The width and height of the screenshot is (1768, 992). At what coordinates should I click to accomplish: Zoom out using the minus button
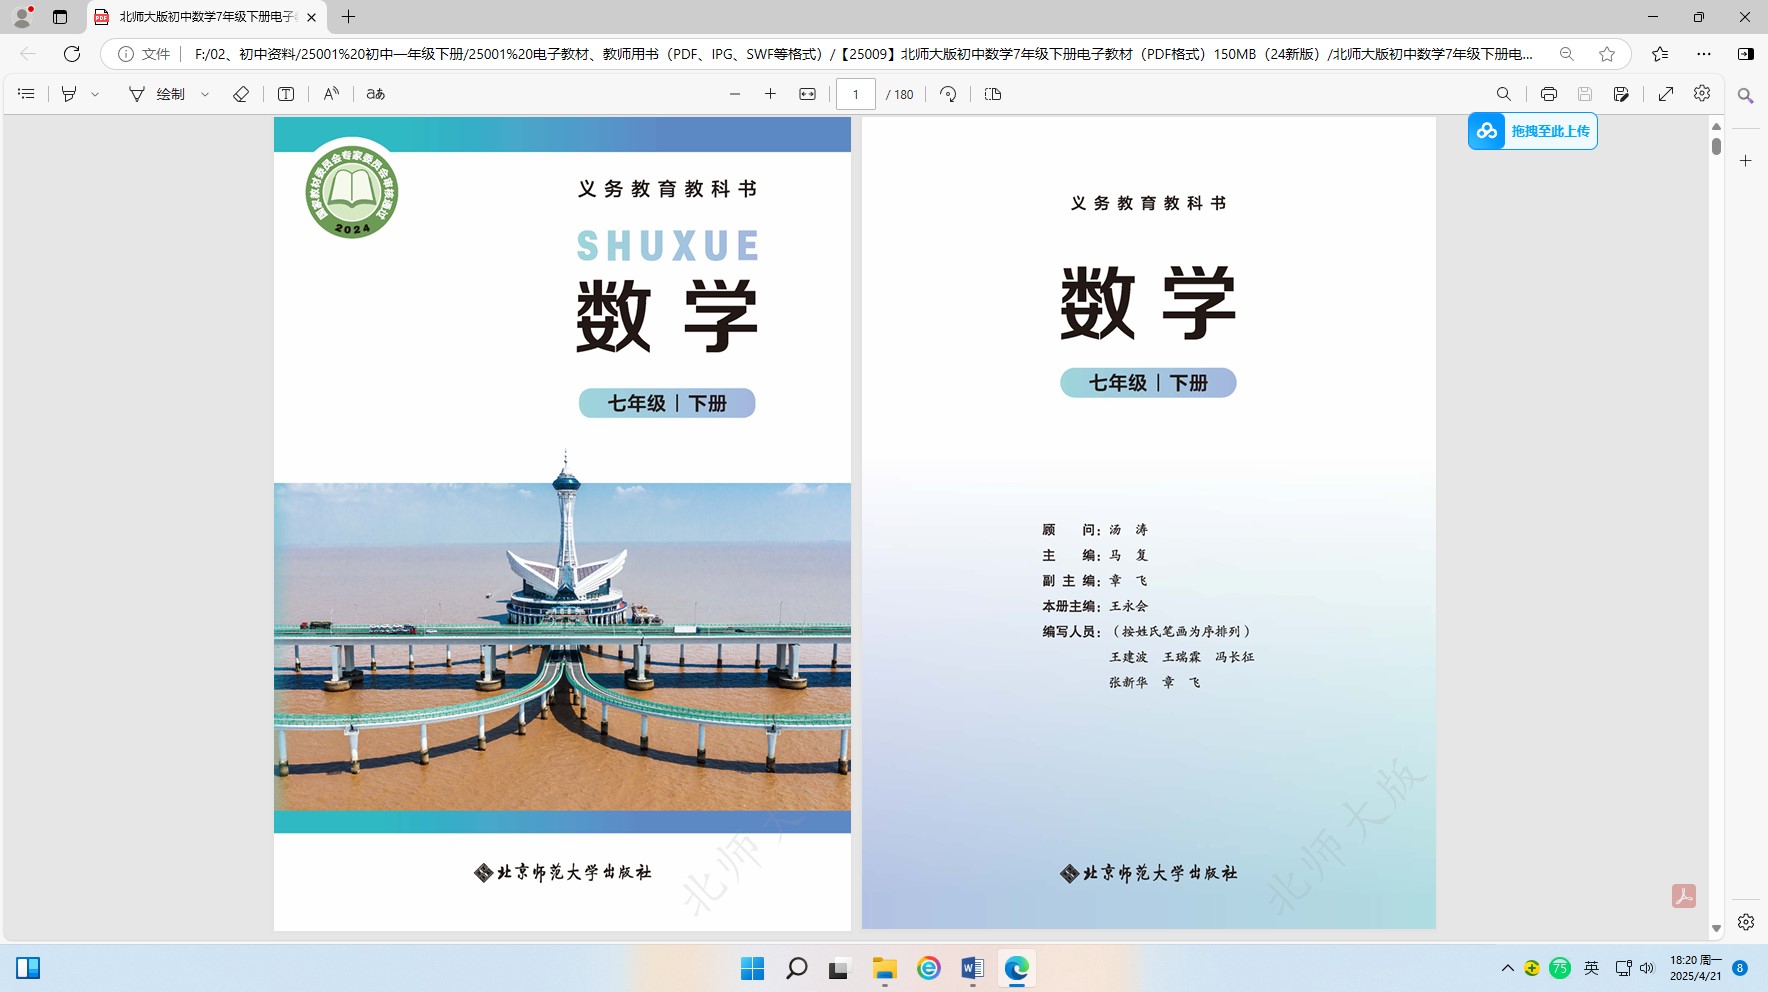click(735, 94)
